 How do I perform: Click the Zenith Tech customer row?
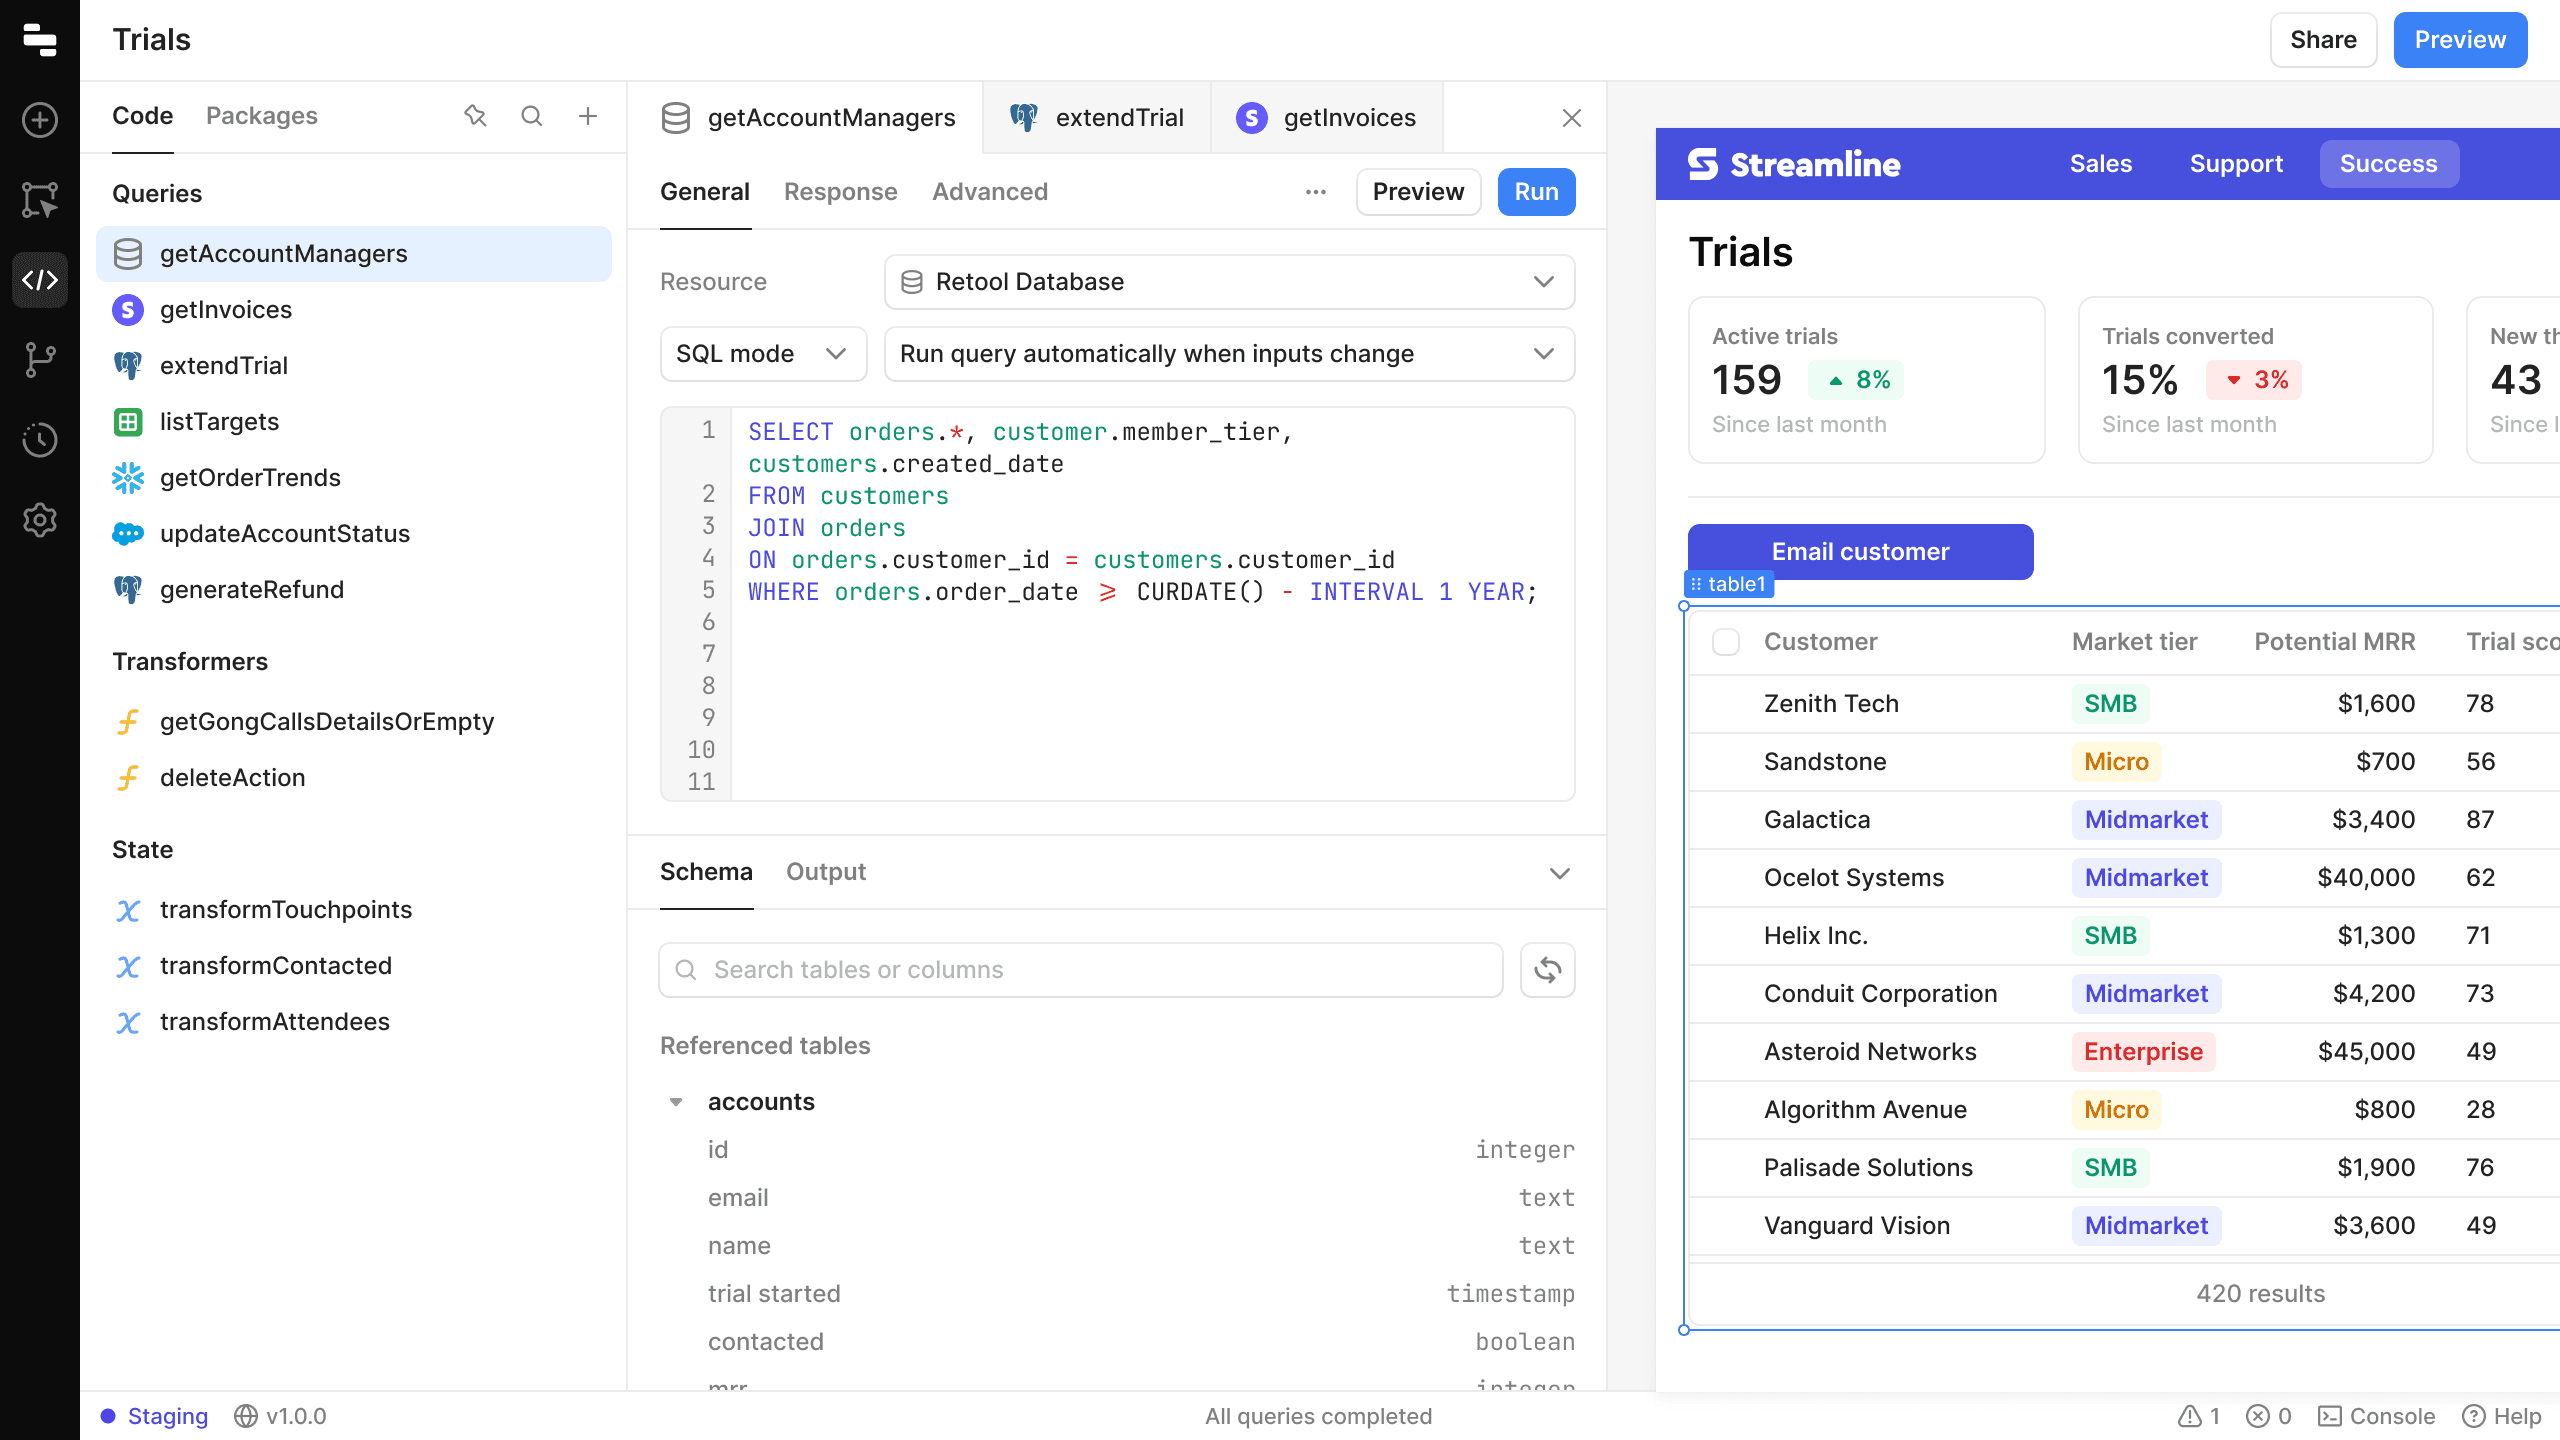pos(2125,704)
